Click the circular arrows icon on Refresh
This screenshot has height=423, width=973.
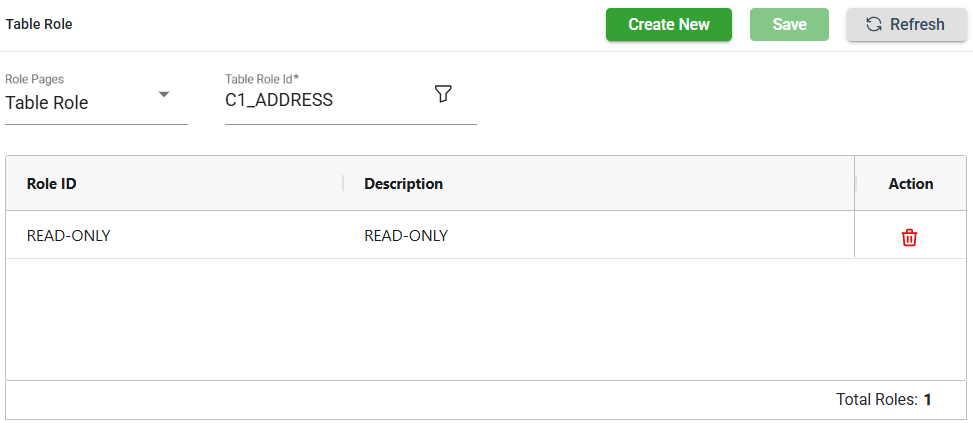click(x=874, y=25)
